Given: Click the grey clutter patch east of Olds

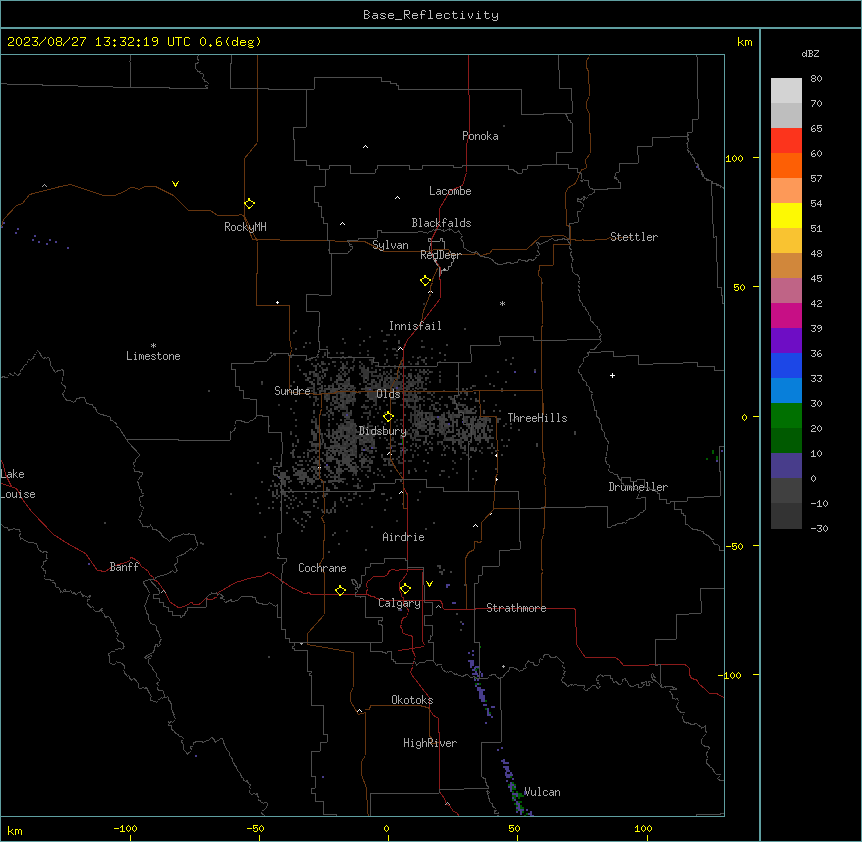Looking at the screenshot, I should [454, 422].
